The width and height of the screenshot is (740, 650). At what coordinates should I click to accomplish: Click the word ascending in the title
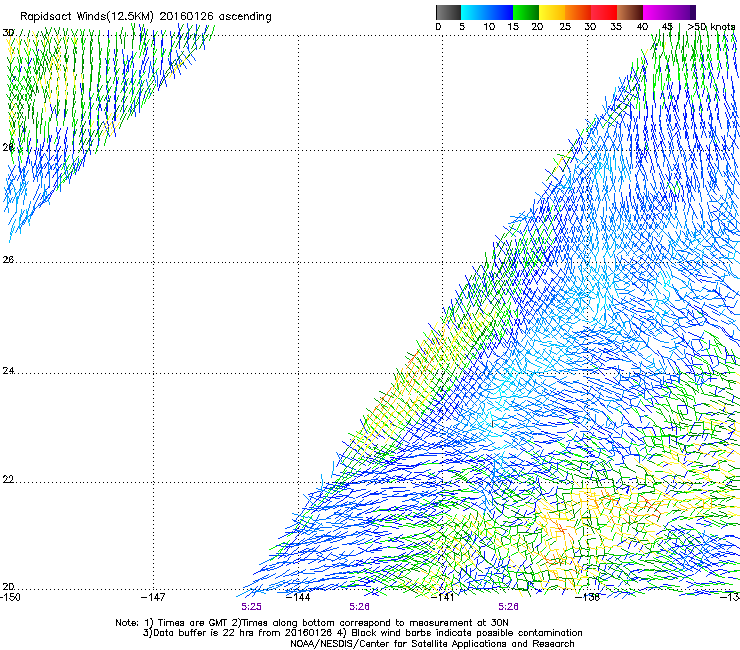click(245, 17)
